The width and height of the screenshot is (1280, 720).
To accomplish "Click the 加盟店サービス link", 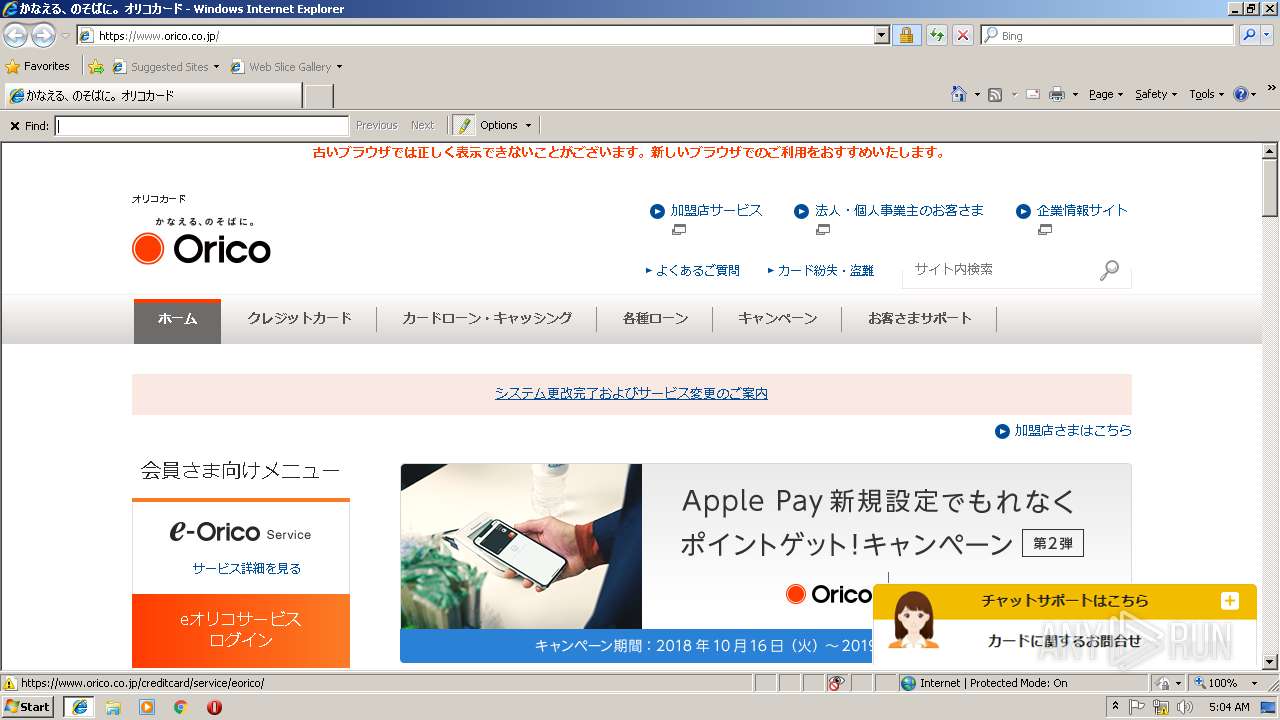I will tap(716, 210).
